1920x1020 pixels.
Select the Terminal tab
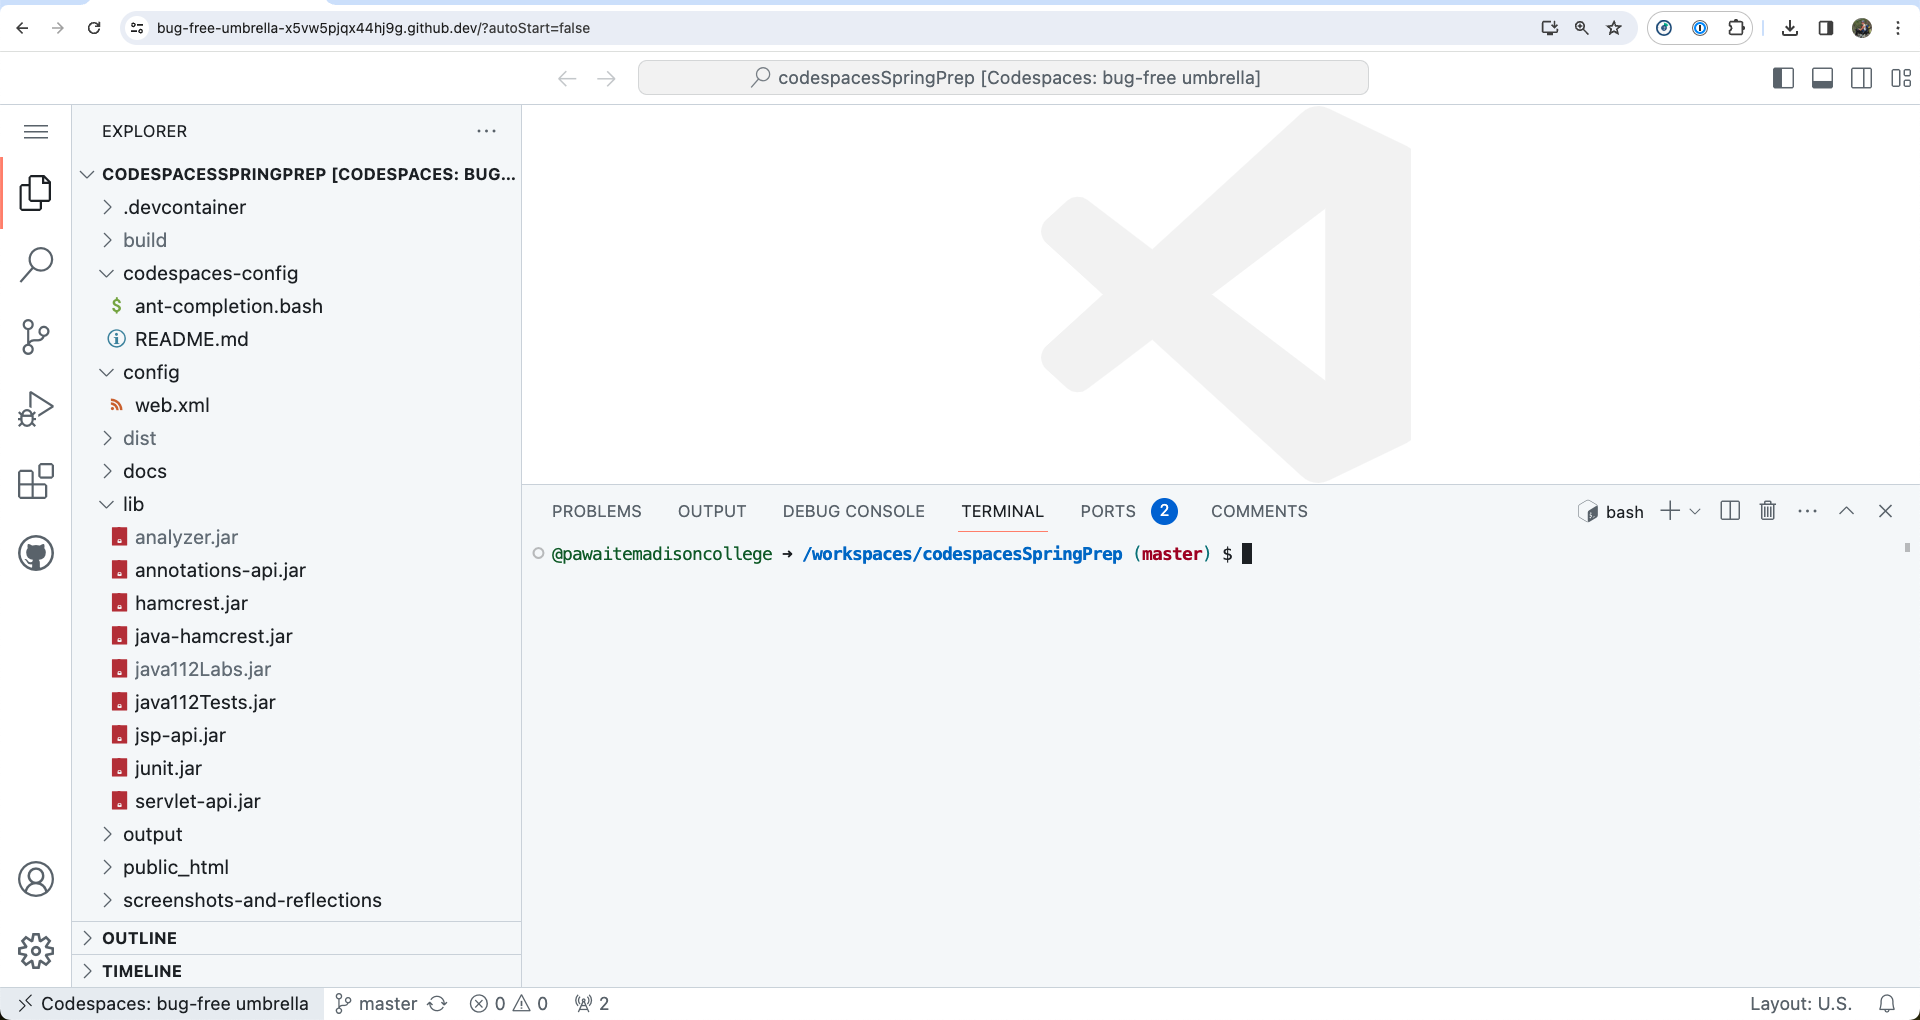[x=1002, y=511]
